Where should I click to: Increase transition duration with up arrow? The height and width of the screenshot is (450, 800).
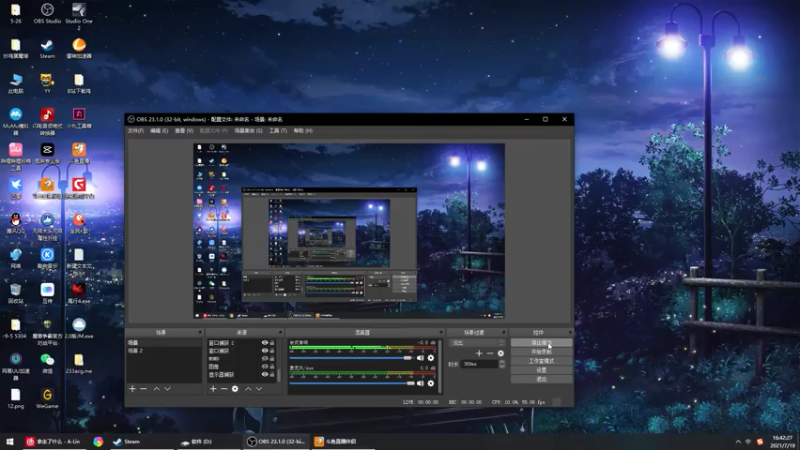point(502,362)
